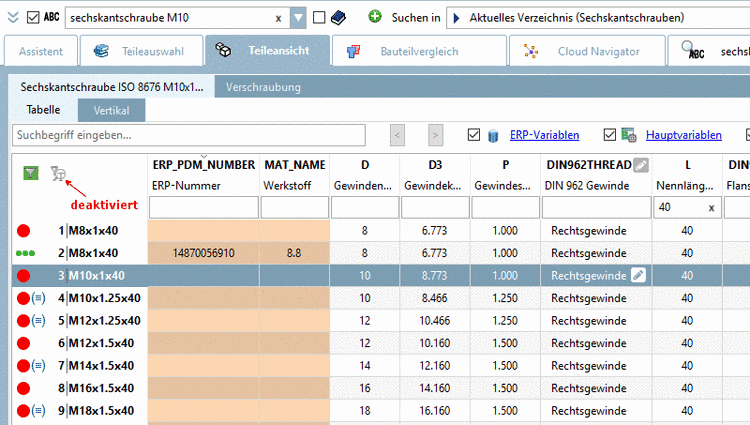Click the equals icon in row 5 M12x1.25x40
Screen dimensions: 750x425
click(x=38, y=321)
